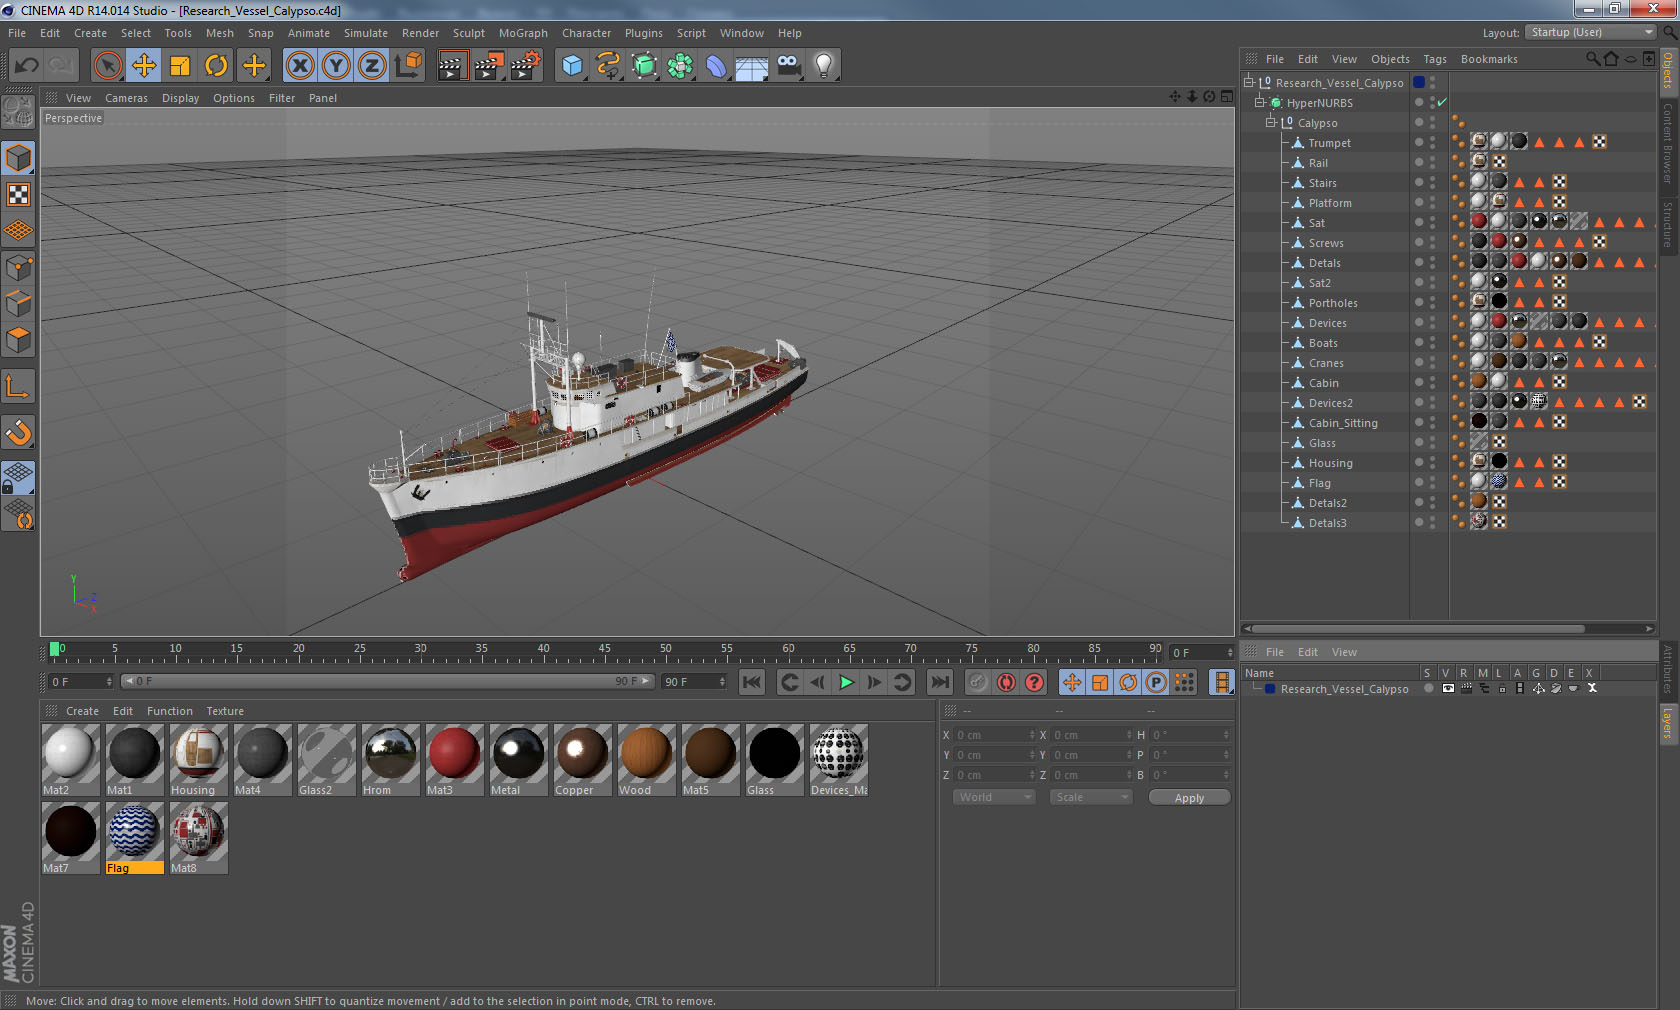The height and width of the screenshot is (1010, 1680).
Task: Select Texture mode checkerboard icon
Action: (x=19, y=195)
